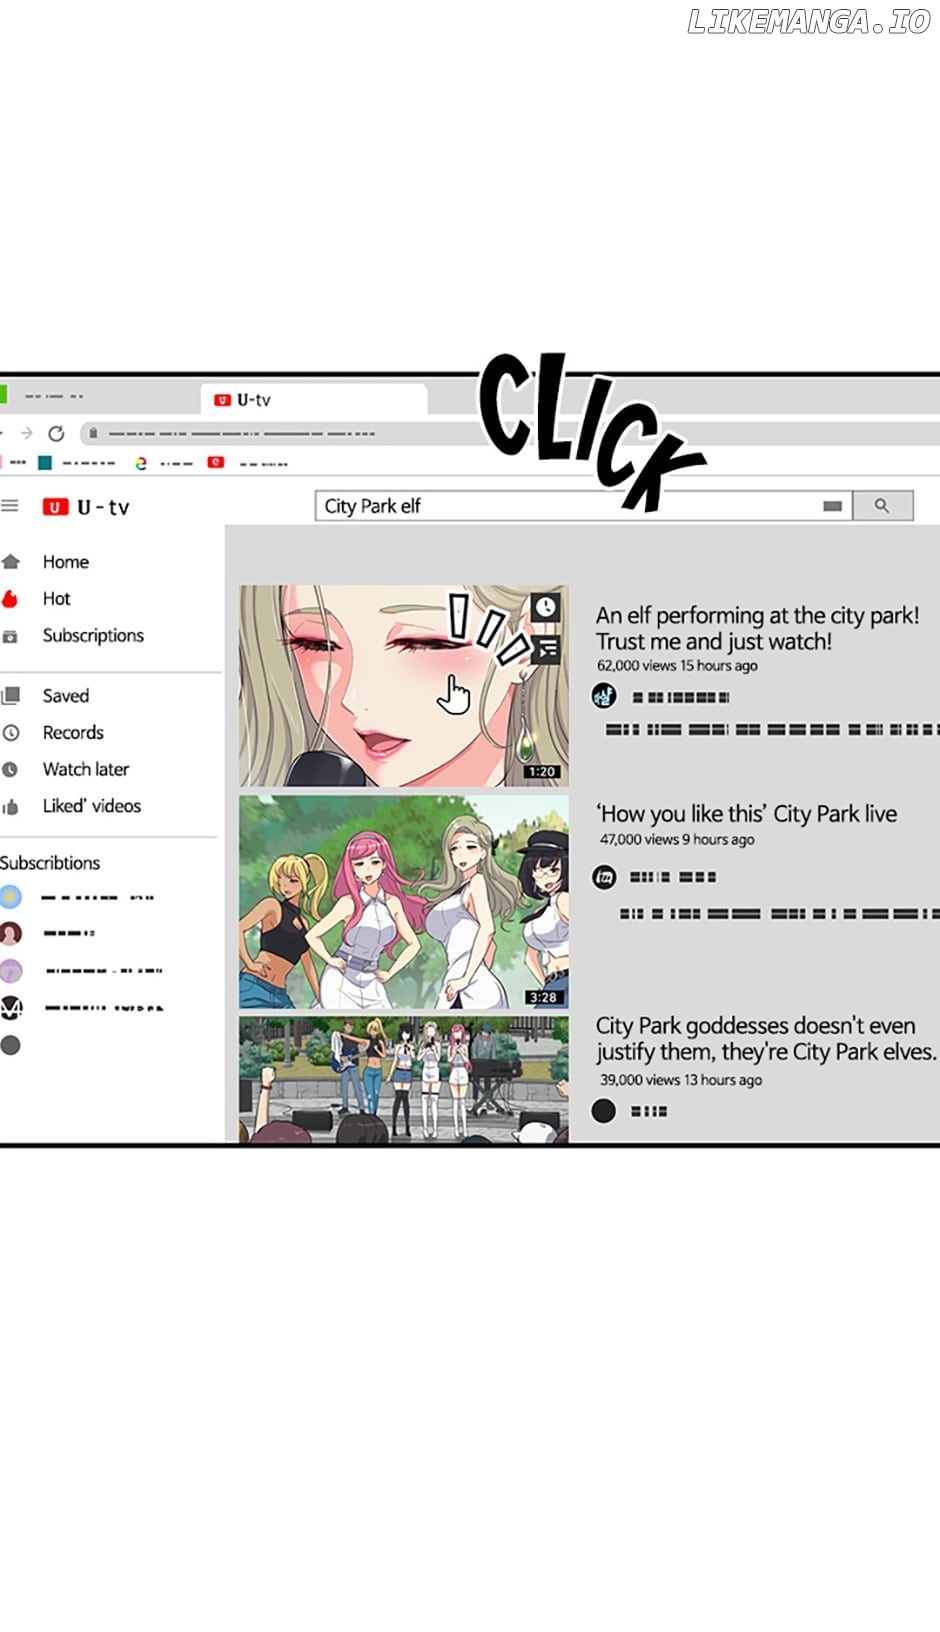Add first video to queue icon
The width and height of the screenshot is (940, 1632).
pos(545,650)
